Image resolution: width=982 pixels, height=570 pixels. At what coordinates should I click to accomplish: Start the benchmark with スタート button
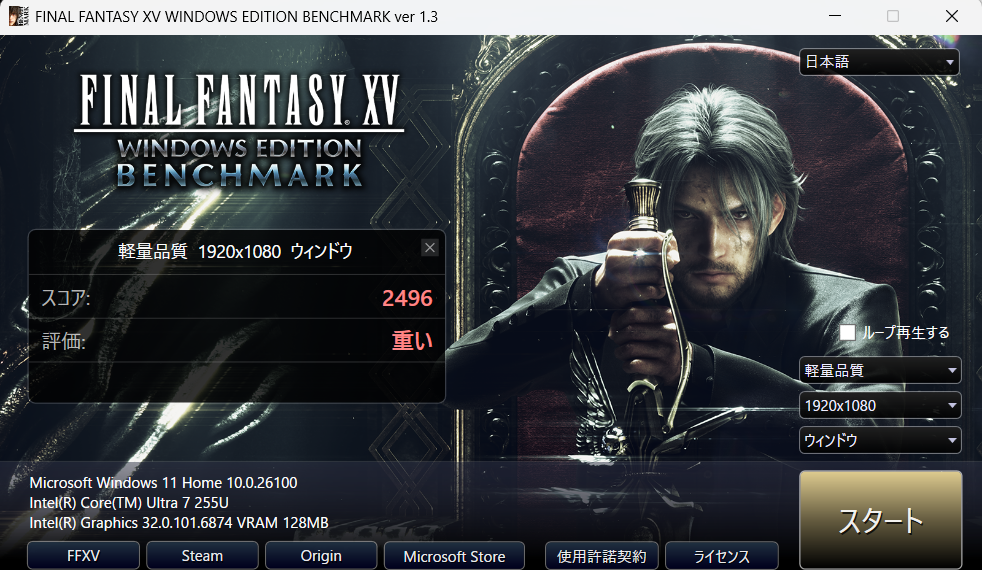click(x=881, y=521)
